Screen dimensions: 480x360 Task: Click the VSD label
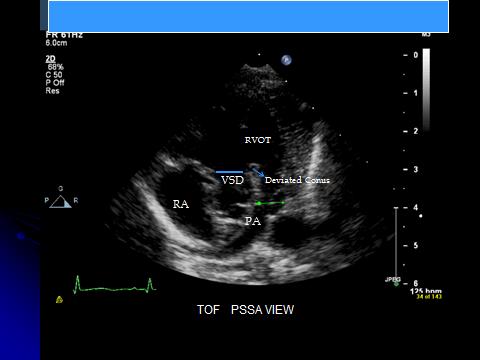pyautogui.click(x=232, y=180)
